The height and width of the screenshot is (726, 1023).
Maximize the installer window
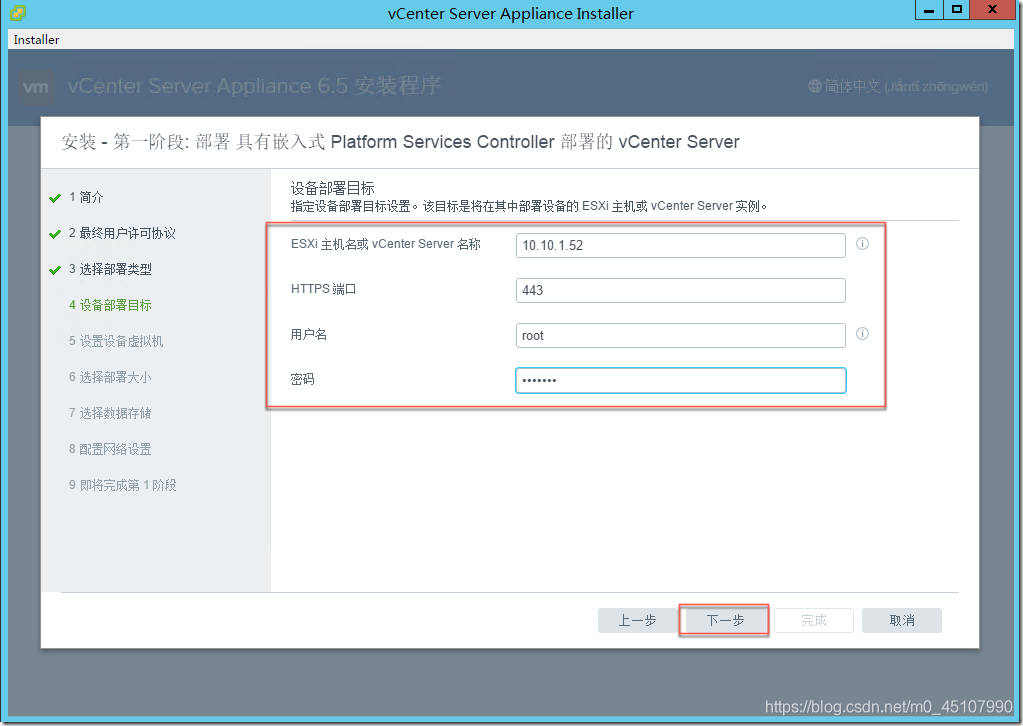(956, 10)
